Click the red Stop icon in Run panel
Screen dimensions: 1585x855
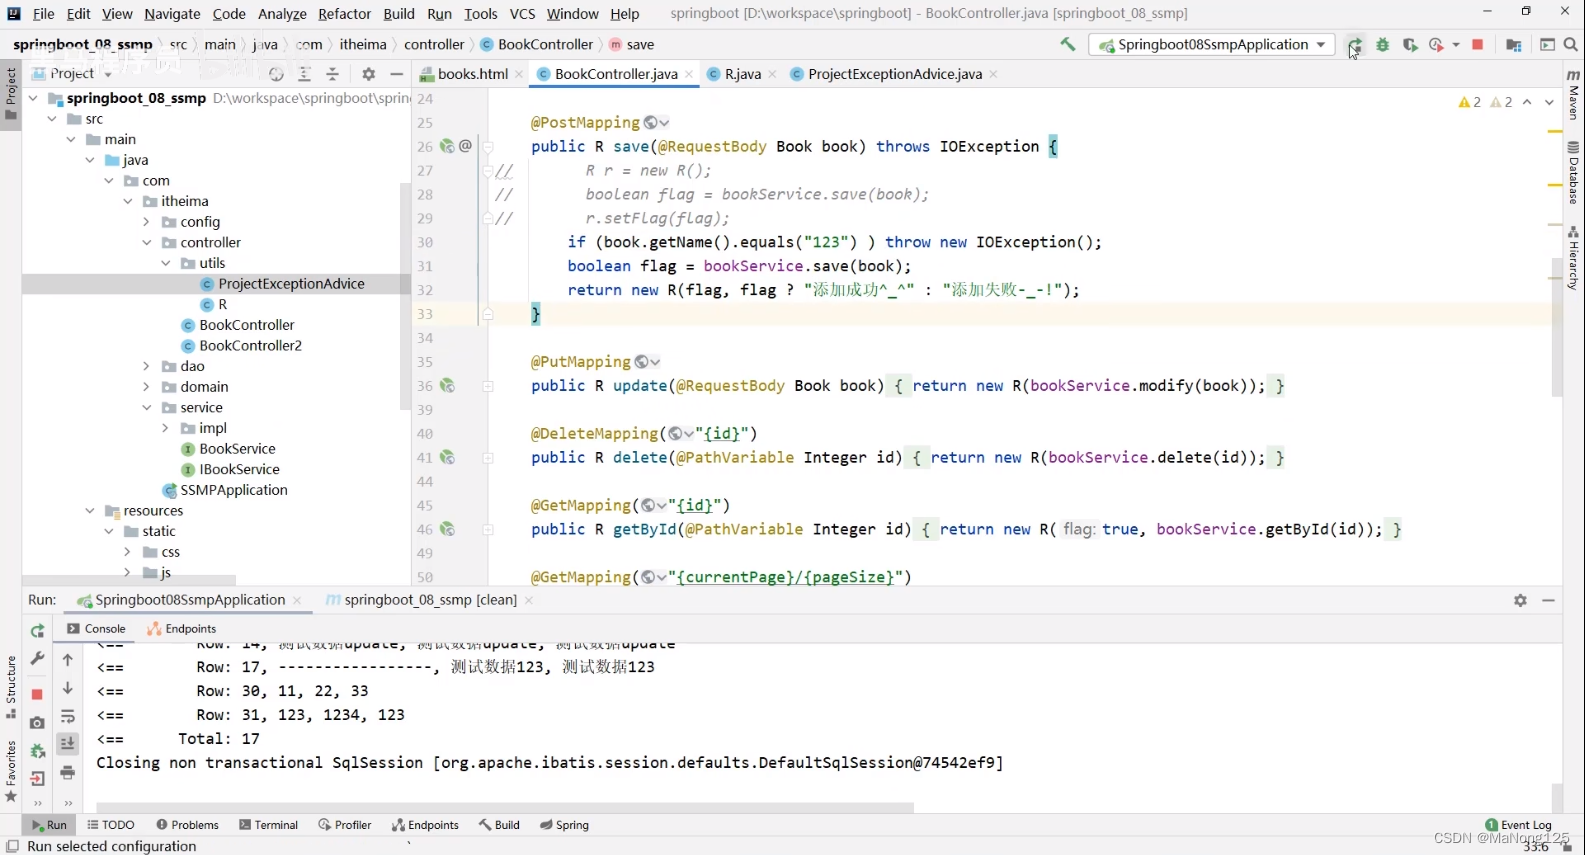37,694
